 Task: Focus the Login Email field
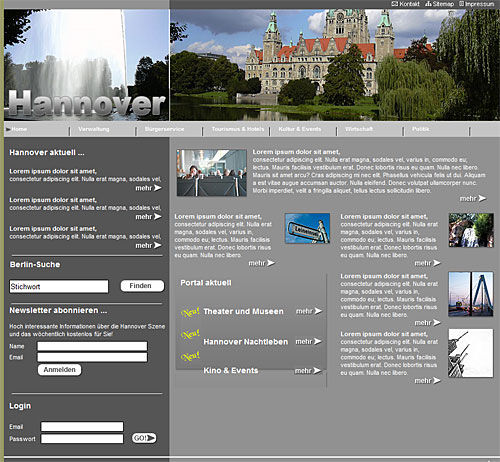[x=82, y=427]
